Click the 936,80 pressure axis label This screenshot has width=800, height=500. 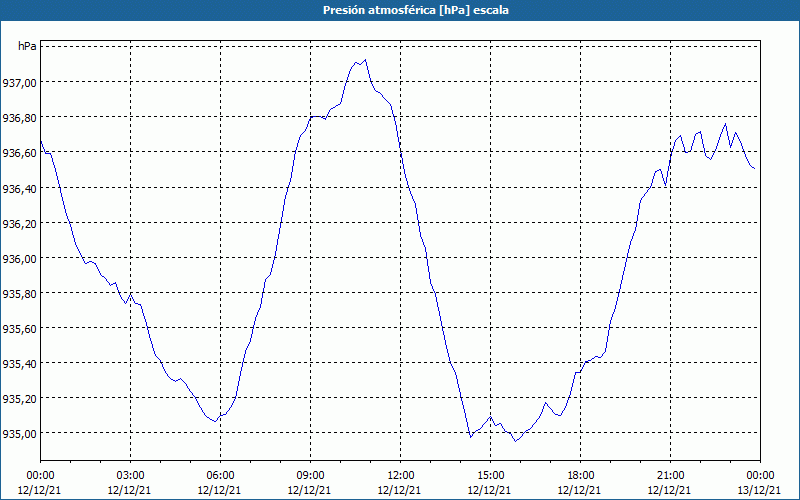20,118
